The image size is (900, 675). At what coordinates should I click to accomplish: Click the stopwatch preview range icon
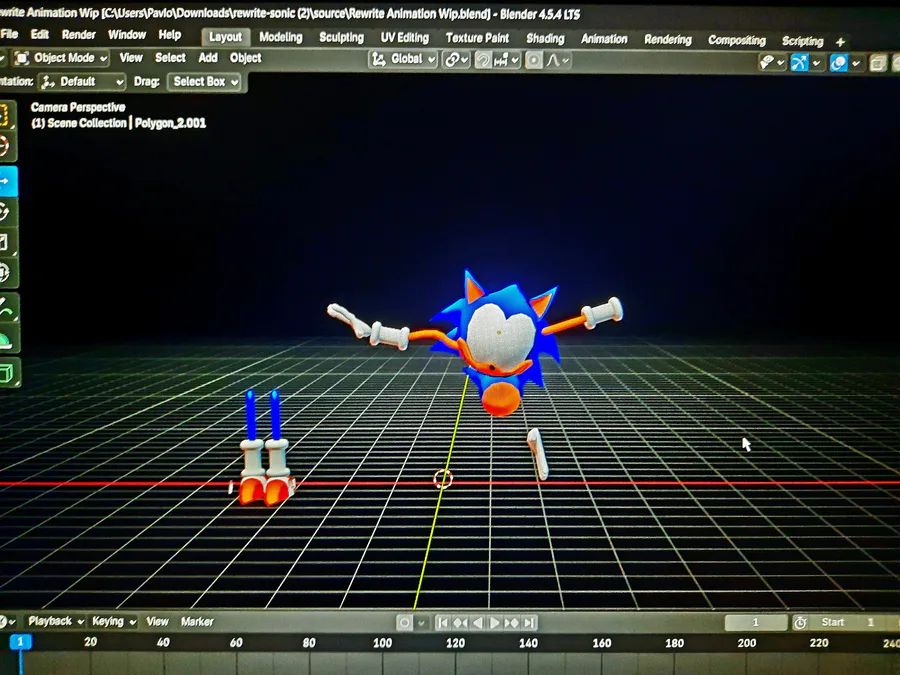point(801,623)
